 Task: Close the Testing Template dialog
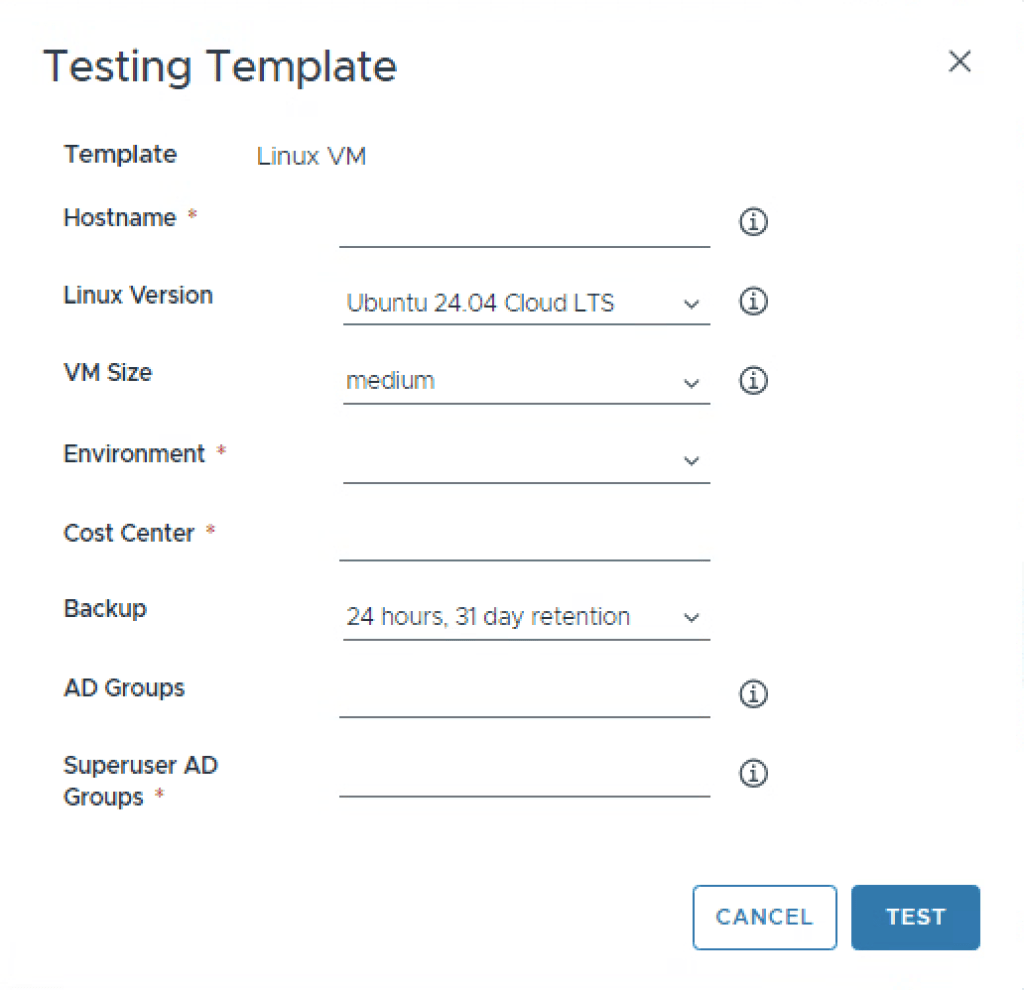point(959,62)
